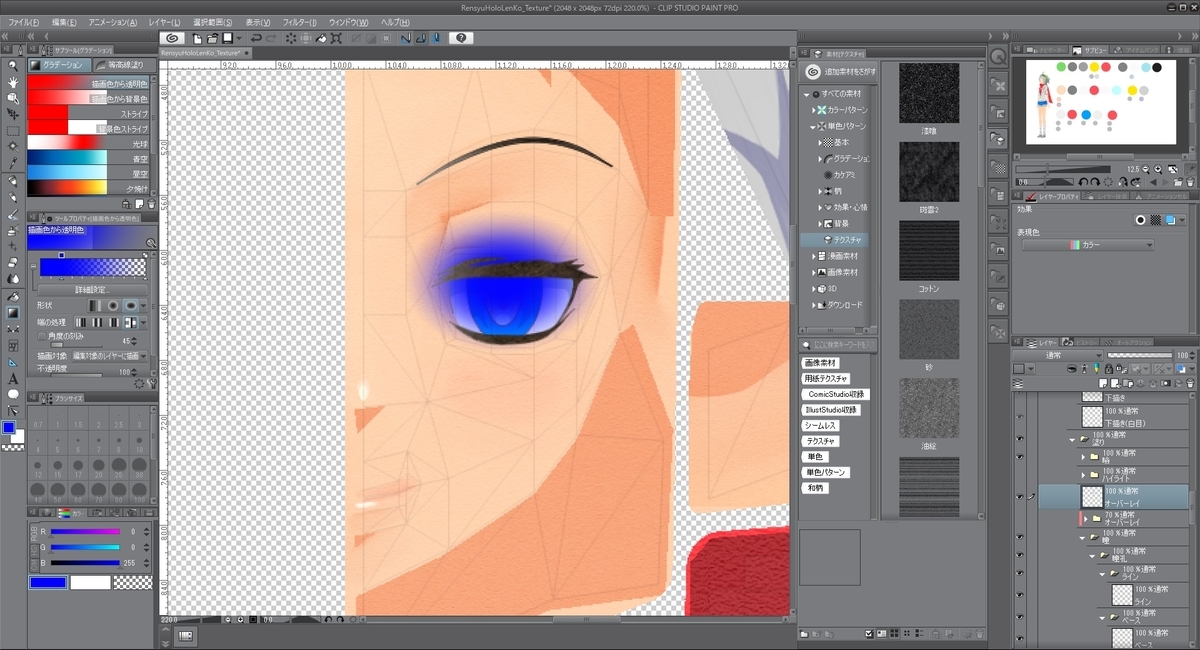The image size is (1200, 650).
Task: Open the 編集(E) menu
Action: (x=65, y=21)
